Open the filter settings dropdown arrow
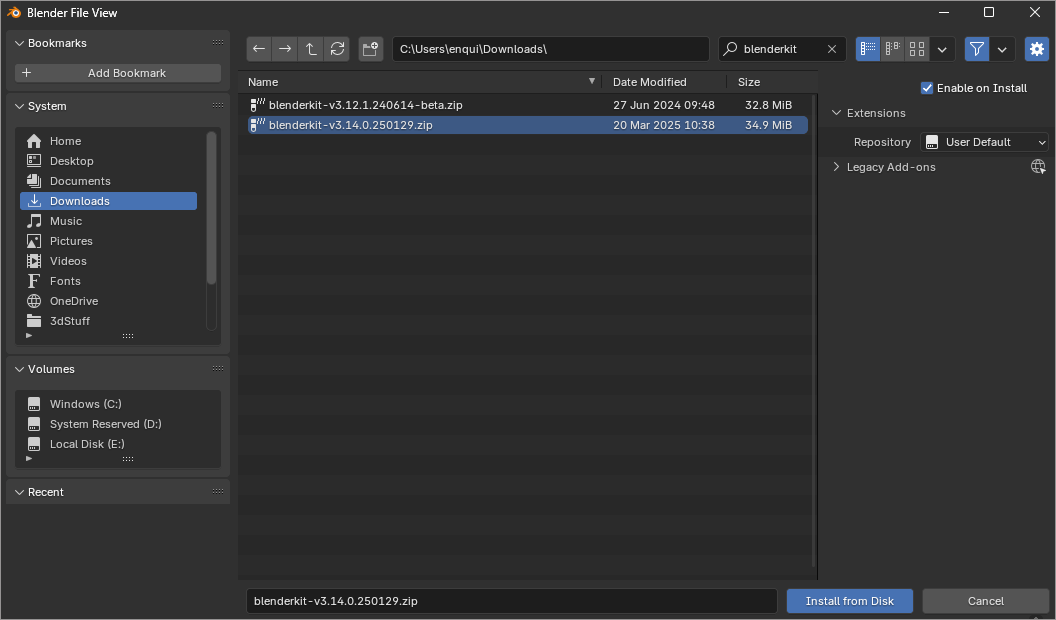This screenshot has width=1056, height=620. 1002,49
